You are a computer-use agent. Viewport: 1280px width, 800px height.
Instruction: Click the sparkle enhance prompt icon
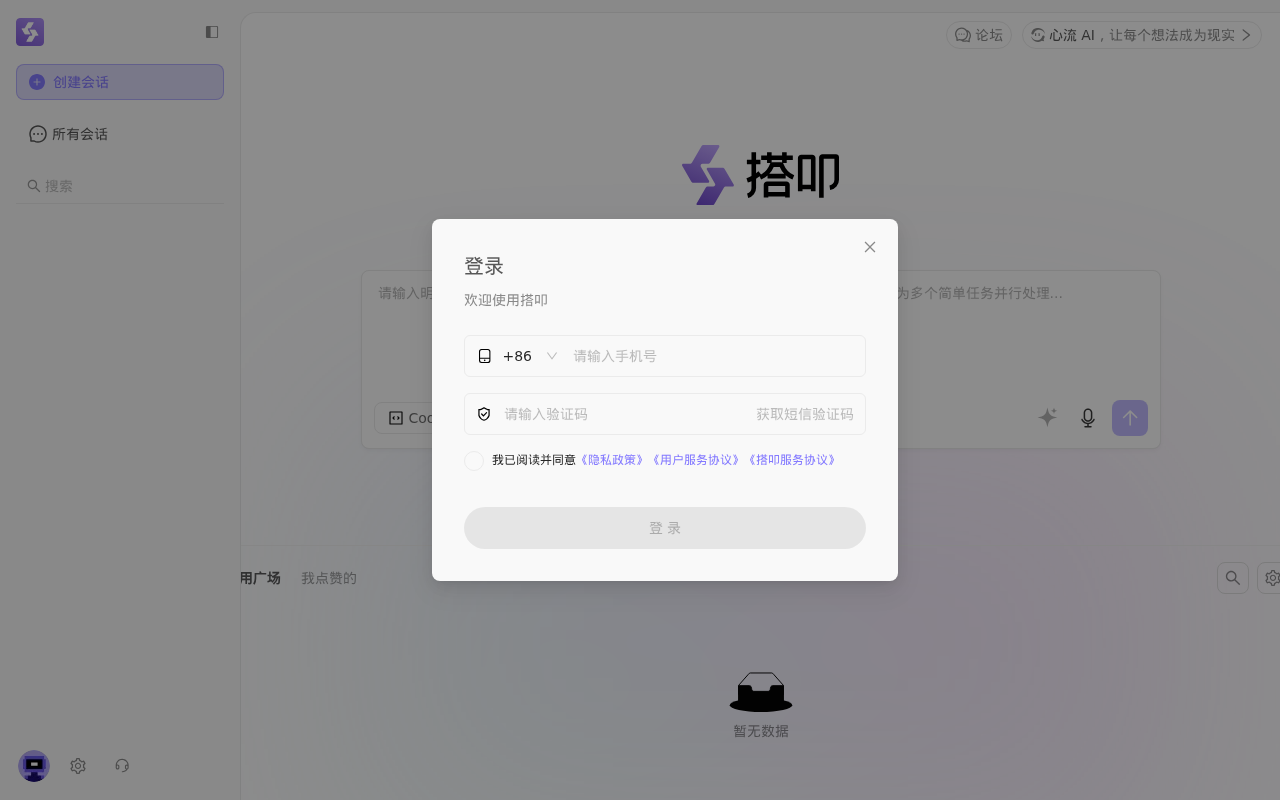1047,418
